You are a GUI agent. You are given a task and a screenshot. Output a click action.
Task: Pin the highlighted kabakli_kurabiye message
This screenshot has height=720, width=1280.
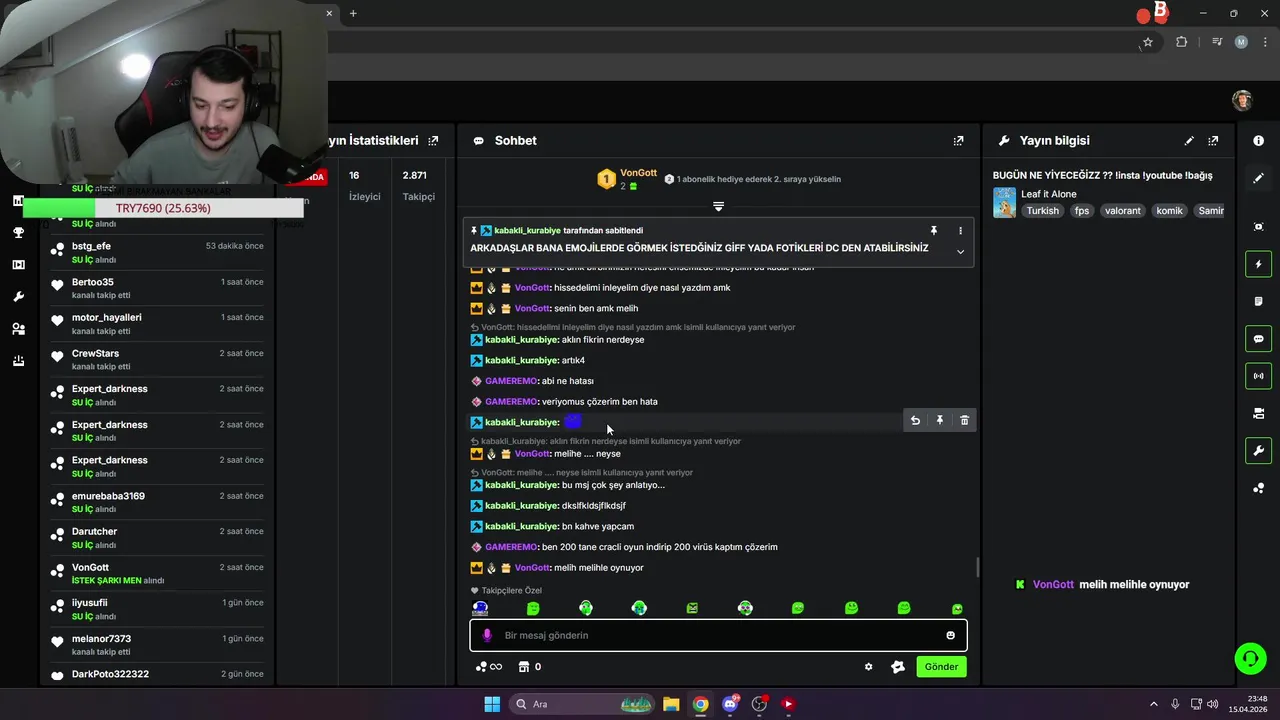[x=940, y=421]
